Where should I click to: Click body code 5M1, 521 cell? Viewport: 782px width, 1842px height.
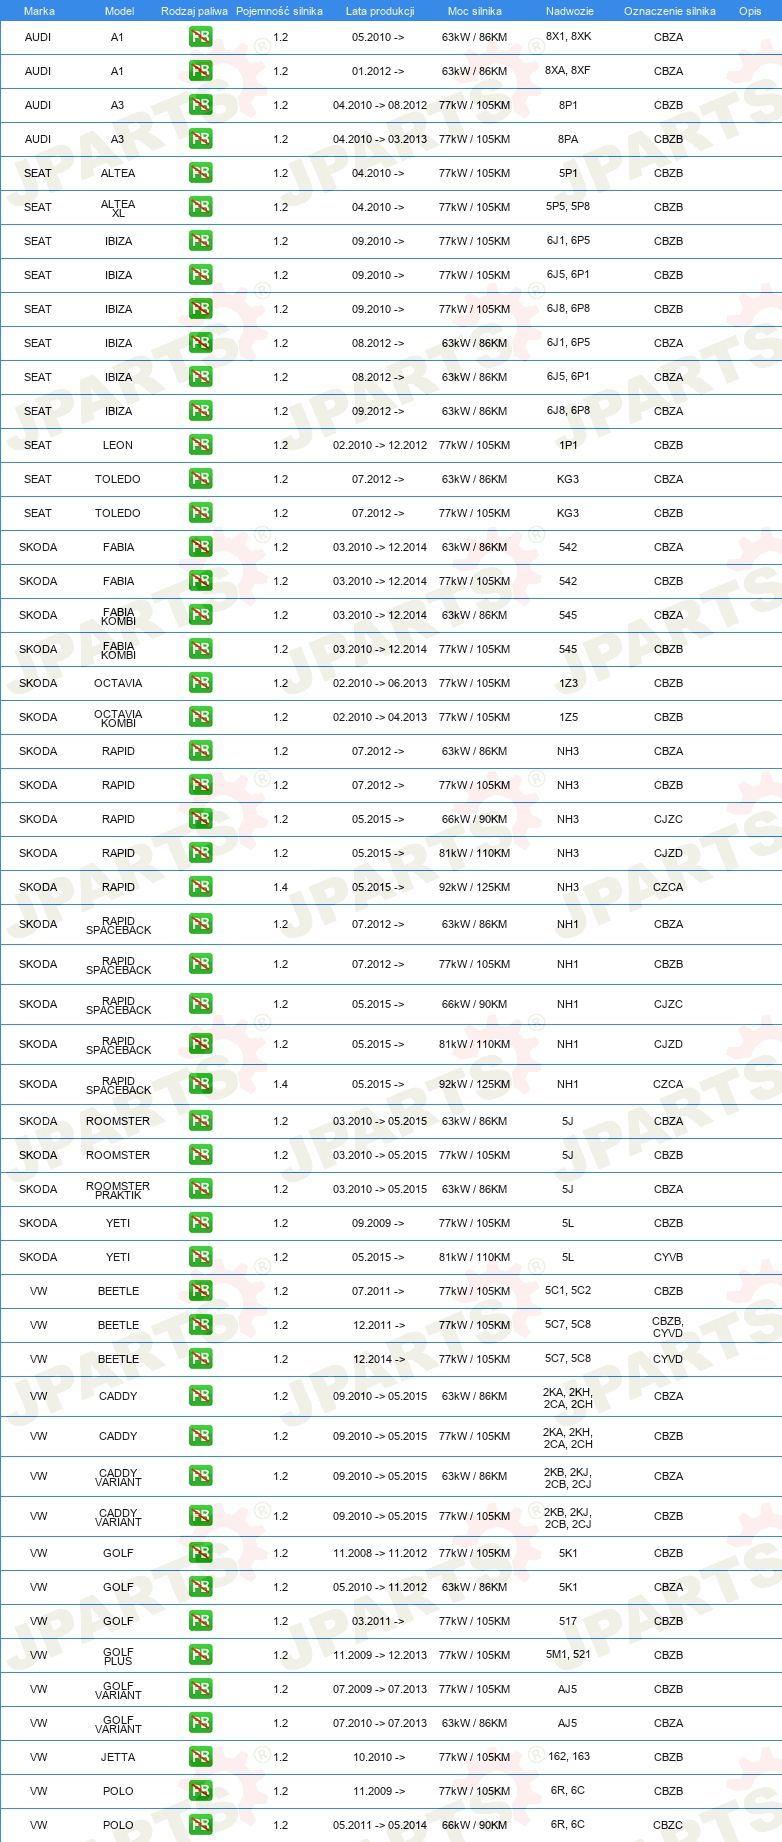tap(568, 1655)
